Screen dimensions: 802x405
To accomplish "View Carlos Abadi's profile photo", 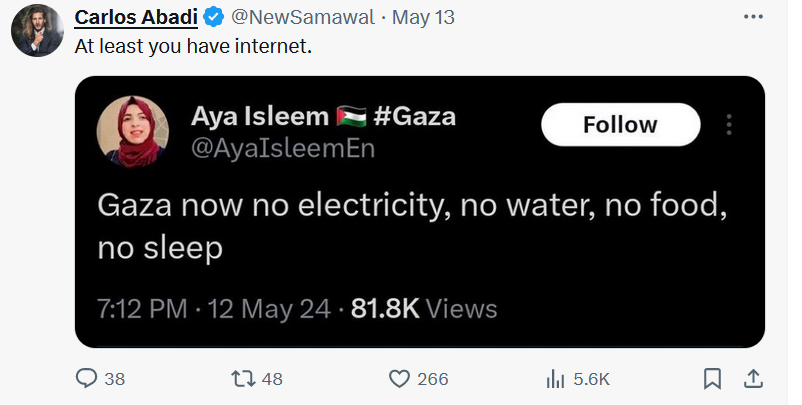I will pos(37,31).
